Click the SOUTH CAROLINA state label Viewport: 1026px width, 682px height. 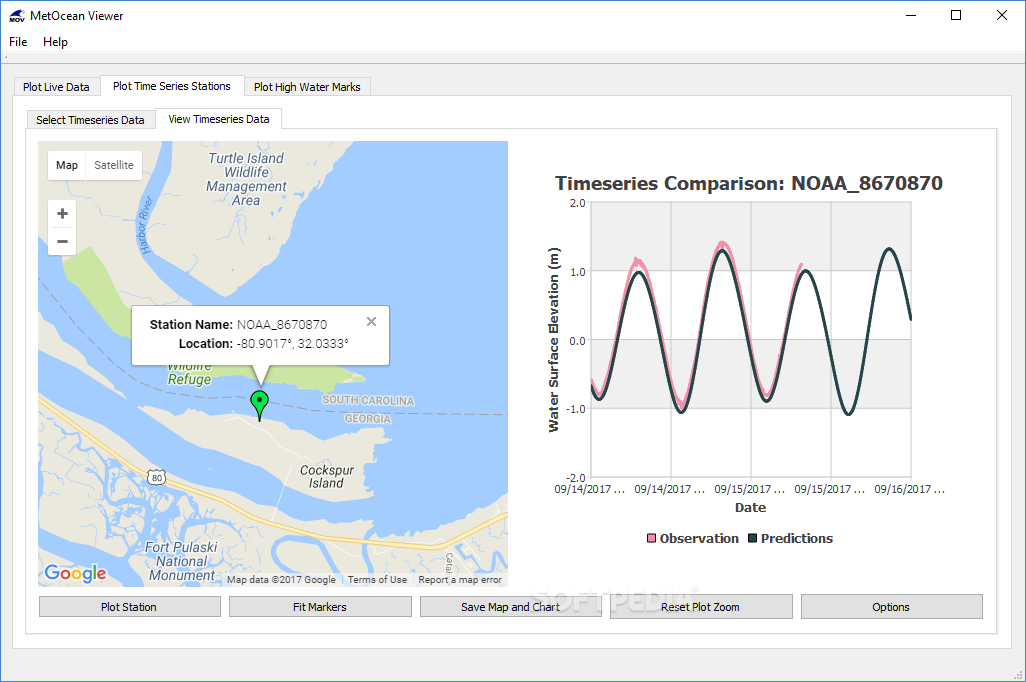[x=368, y=400]
